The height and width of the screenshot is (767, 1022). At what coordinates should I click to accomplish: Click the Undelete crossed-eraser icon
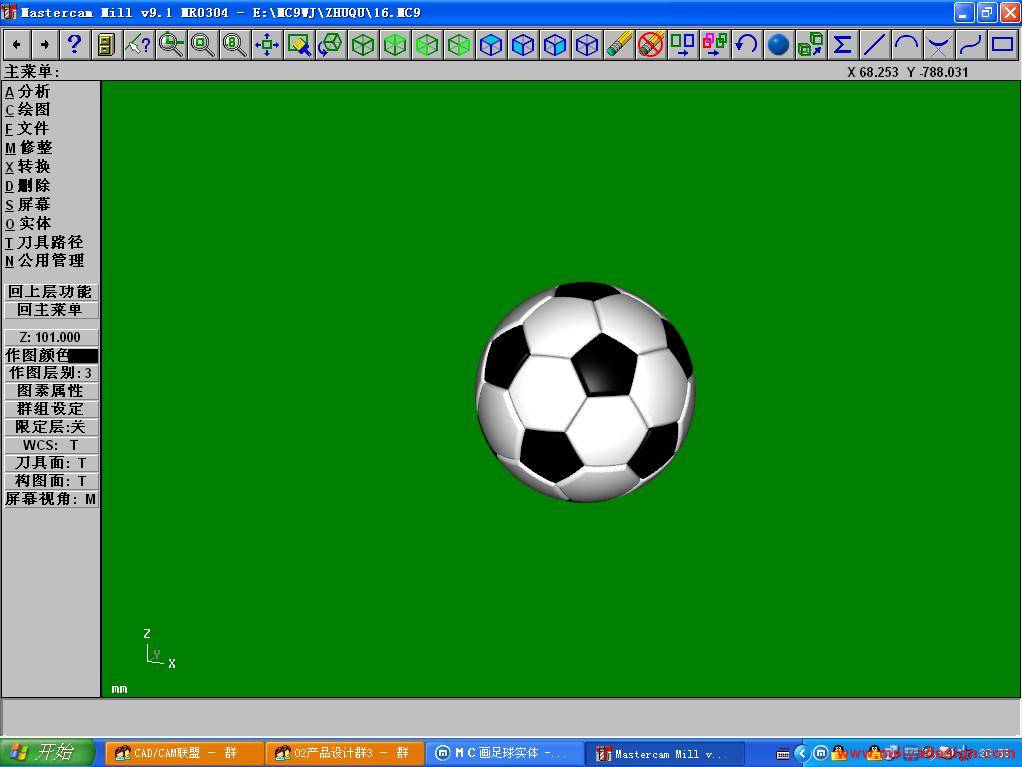651,44
